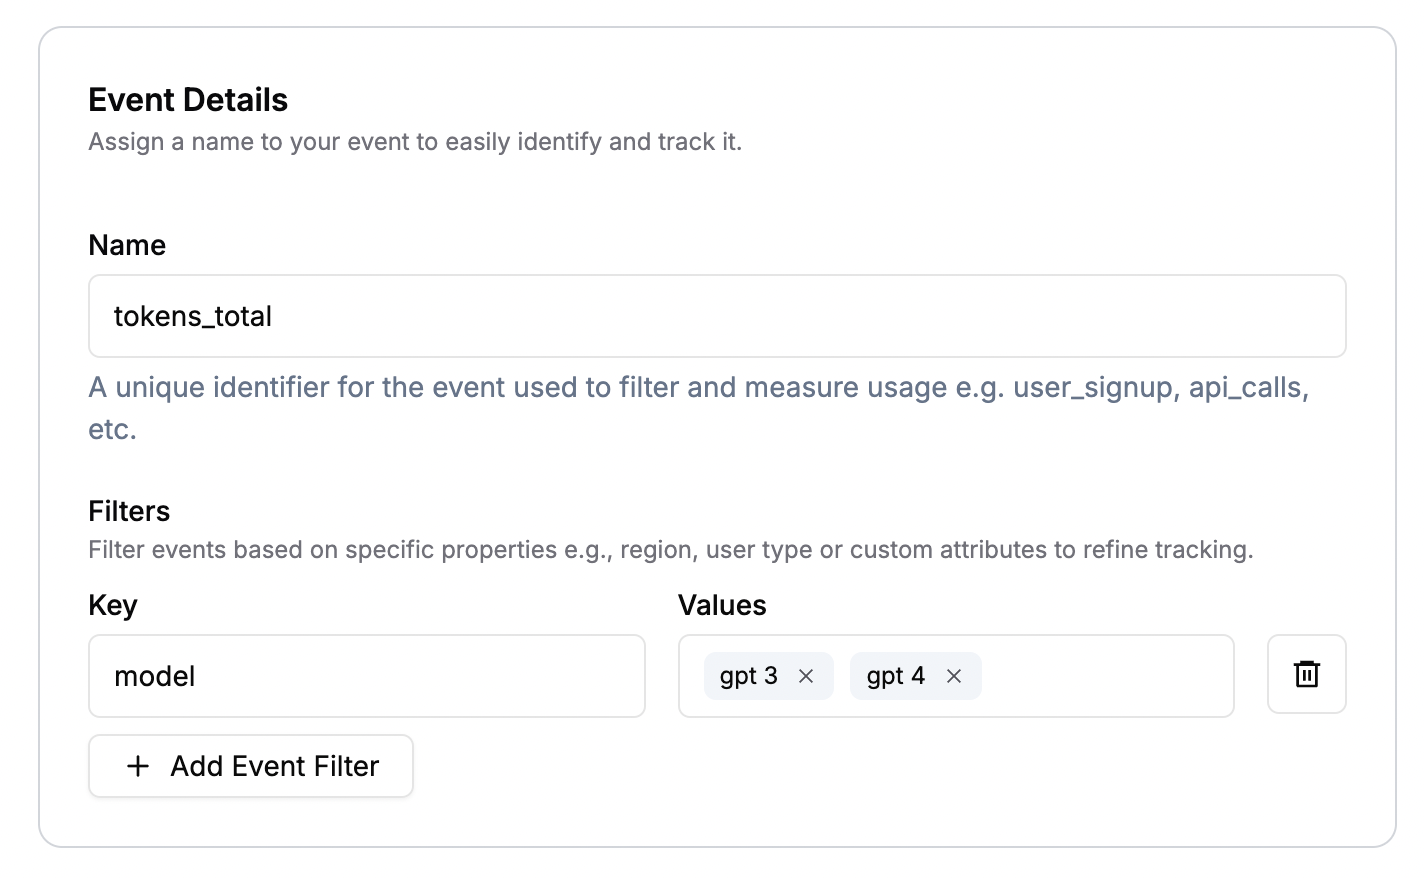Delete the model filter with trash icon
1424x878 pixels.
tap(1306, 674)
